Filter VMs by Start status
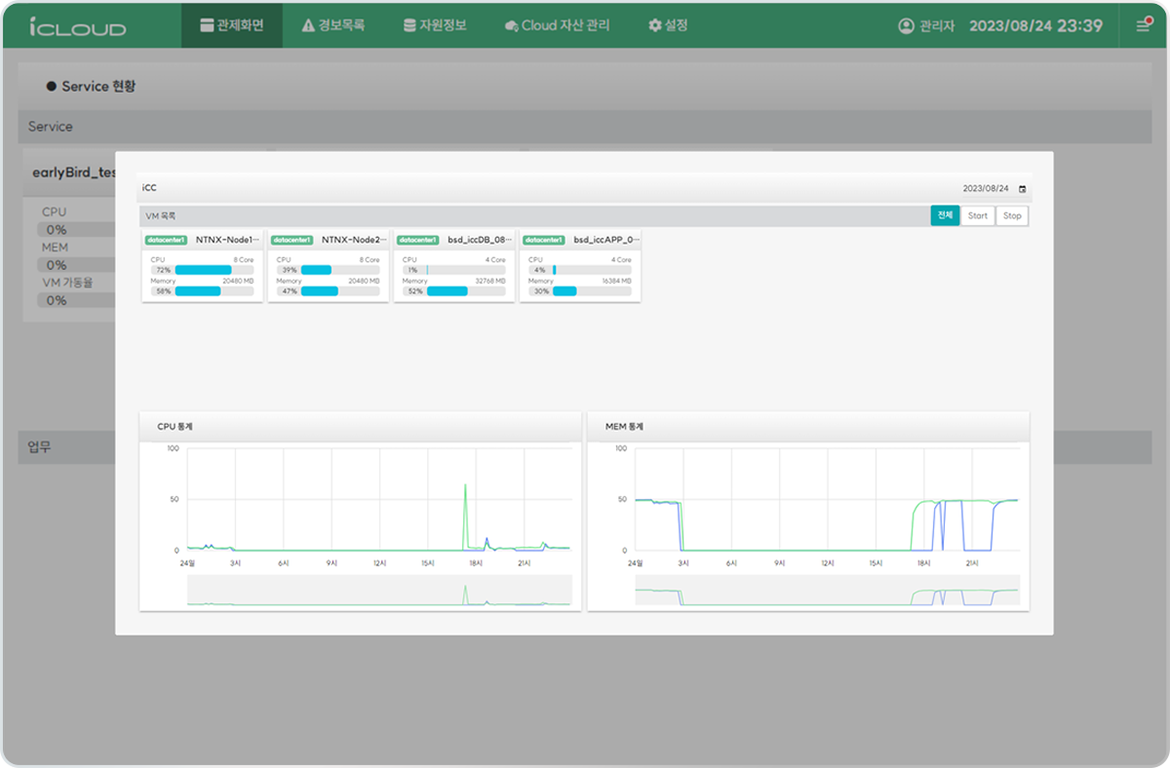The image size is (1170, 768). point(977,216)
